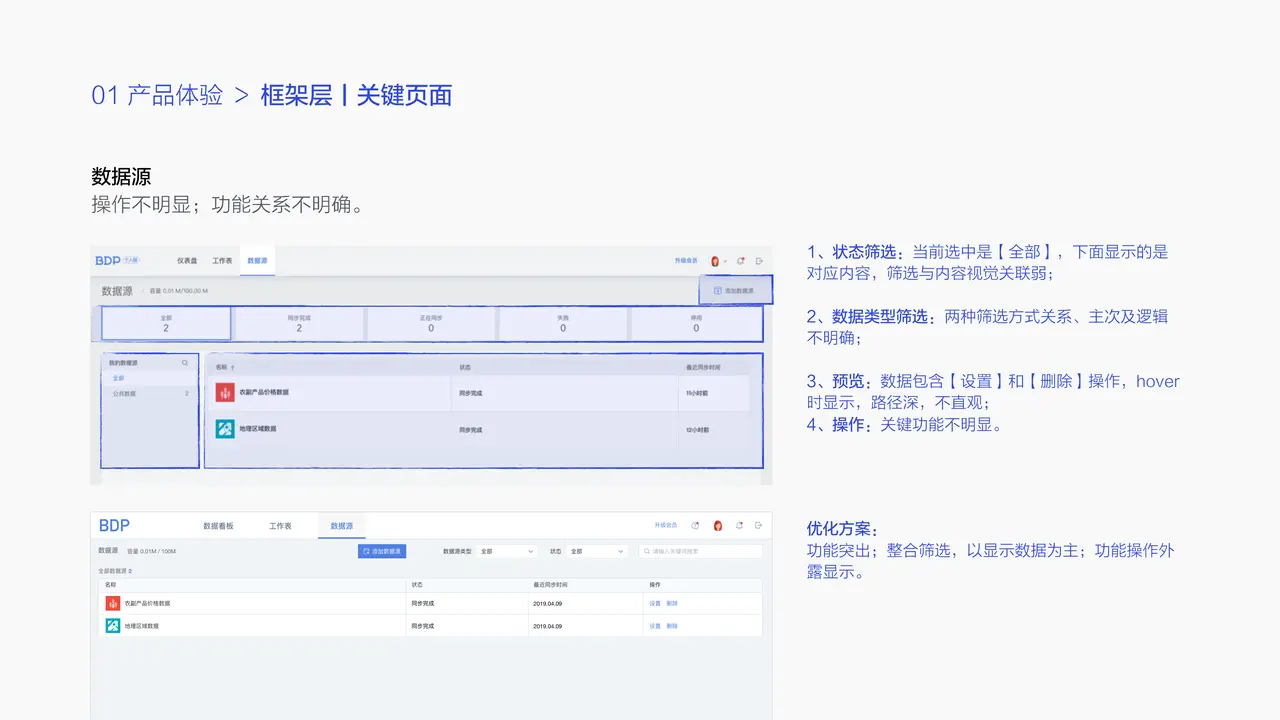Image resolution: width=1280 pixels, height=720 pixels.
Task: Click the 操作 column header in the lower table
Action: [x=655, y=584]
